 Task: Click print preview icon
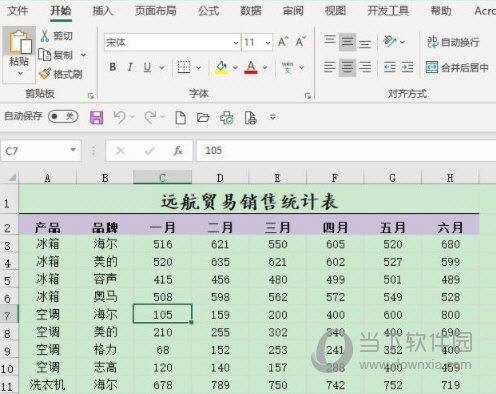pos(250,118)
